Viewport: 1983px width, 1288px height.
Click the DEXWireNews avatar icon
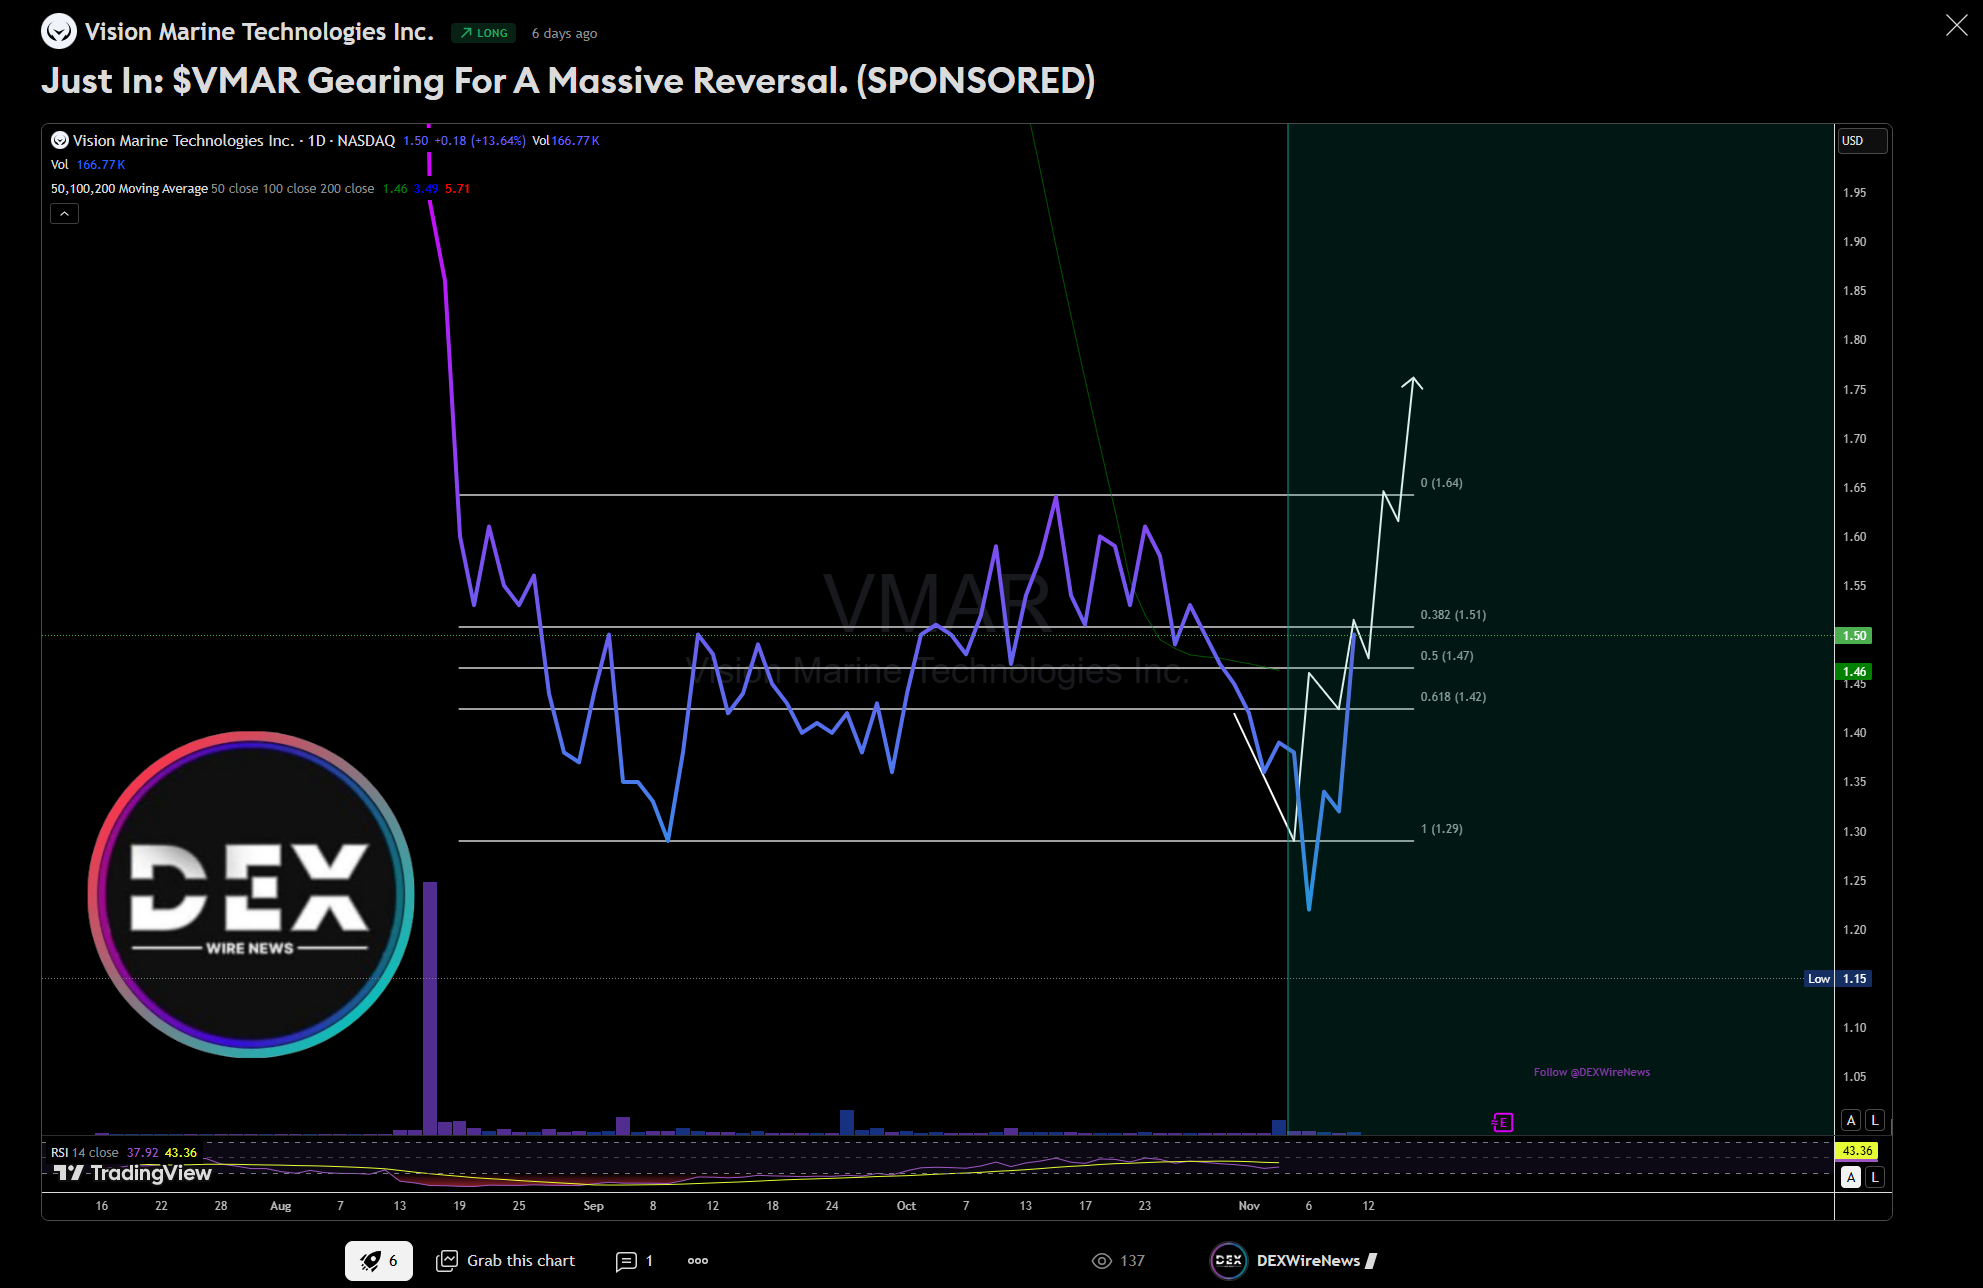1228,1261
